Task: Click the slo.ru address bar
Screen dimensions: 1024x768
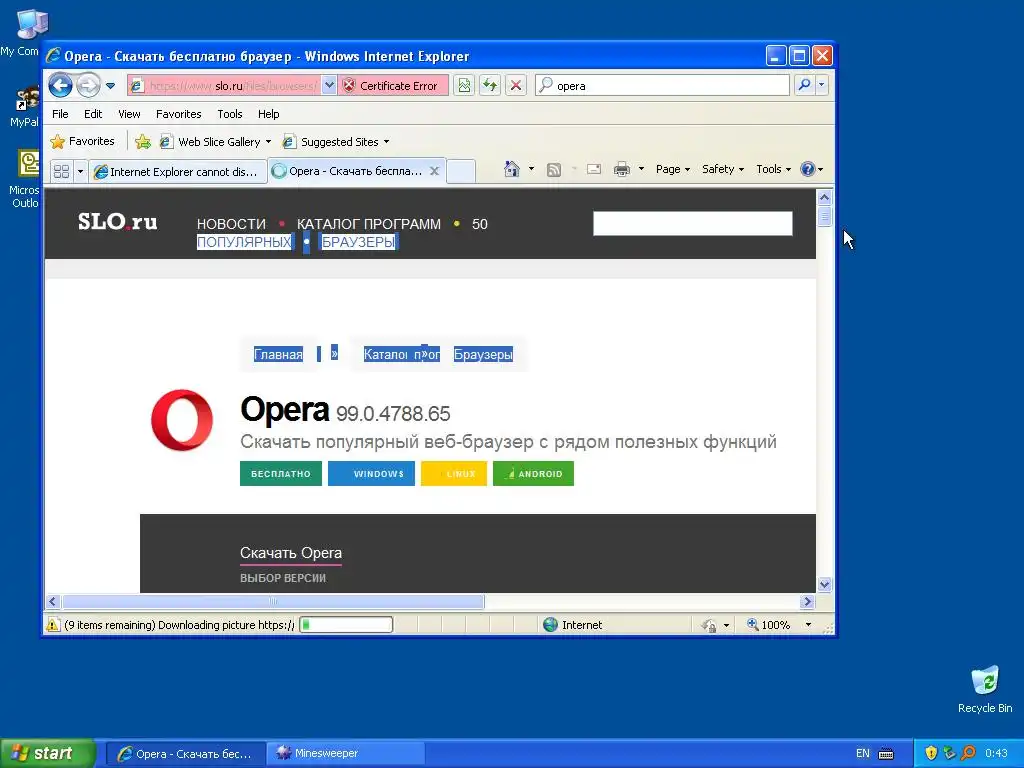Action: point(223,86)
